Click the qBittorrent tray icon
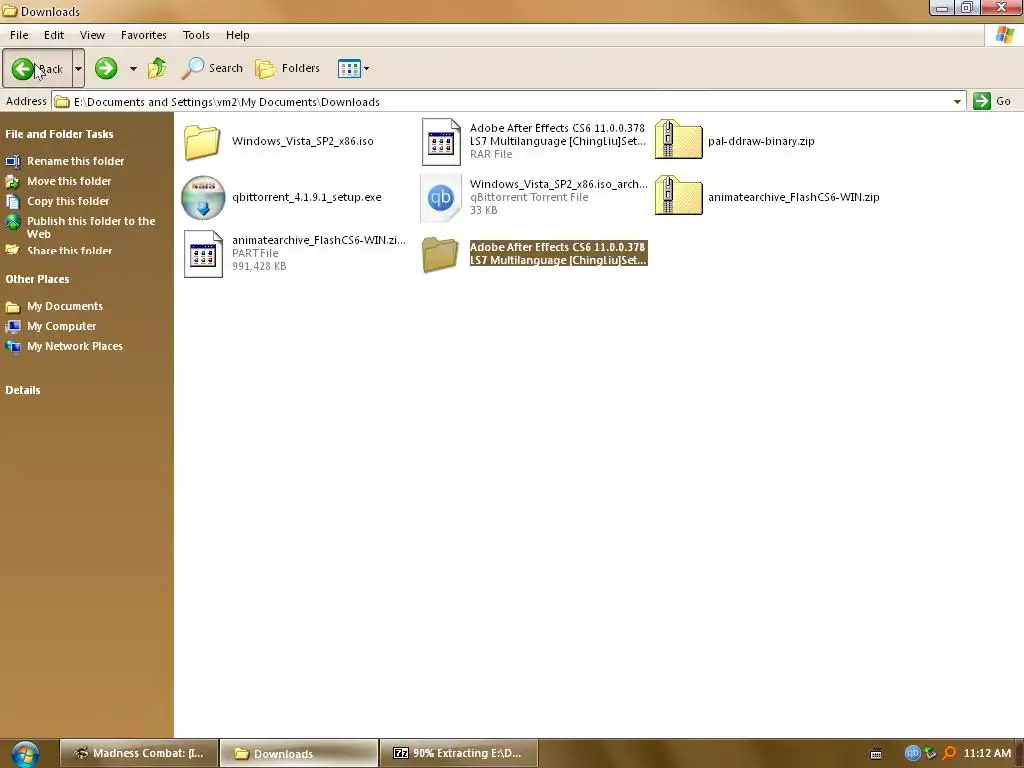This screenshot has height=768, width=1024. [912, 754]
